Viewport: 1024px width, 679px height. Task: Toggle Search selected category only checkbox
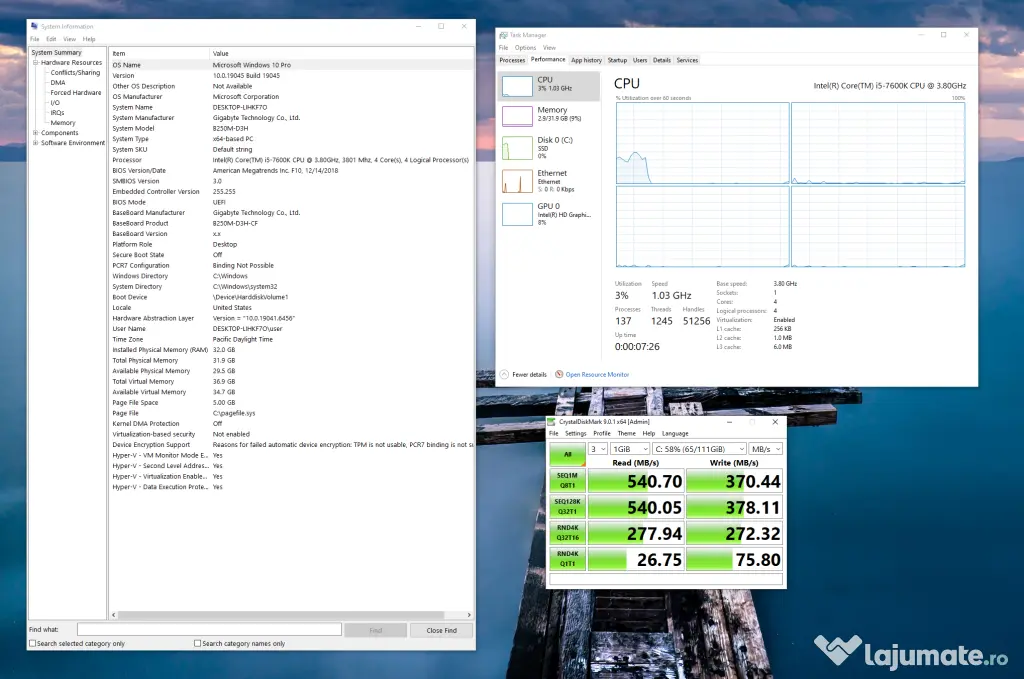pos(33,644)
